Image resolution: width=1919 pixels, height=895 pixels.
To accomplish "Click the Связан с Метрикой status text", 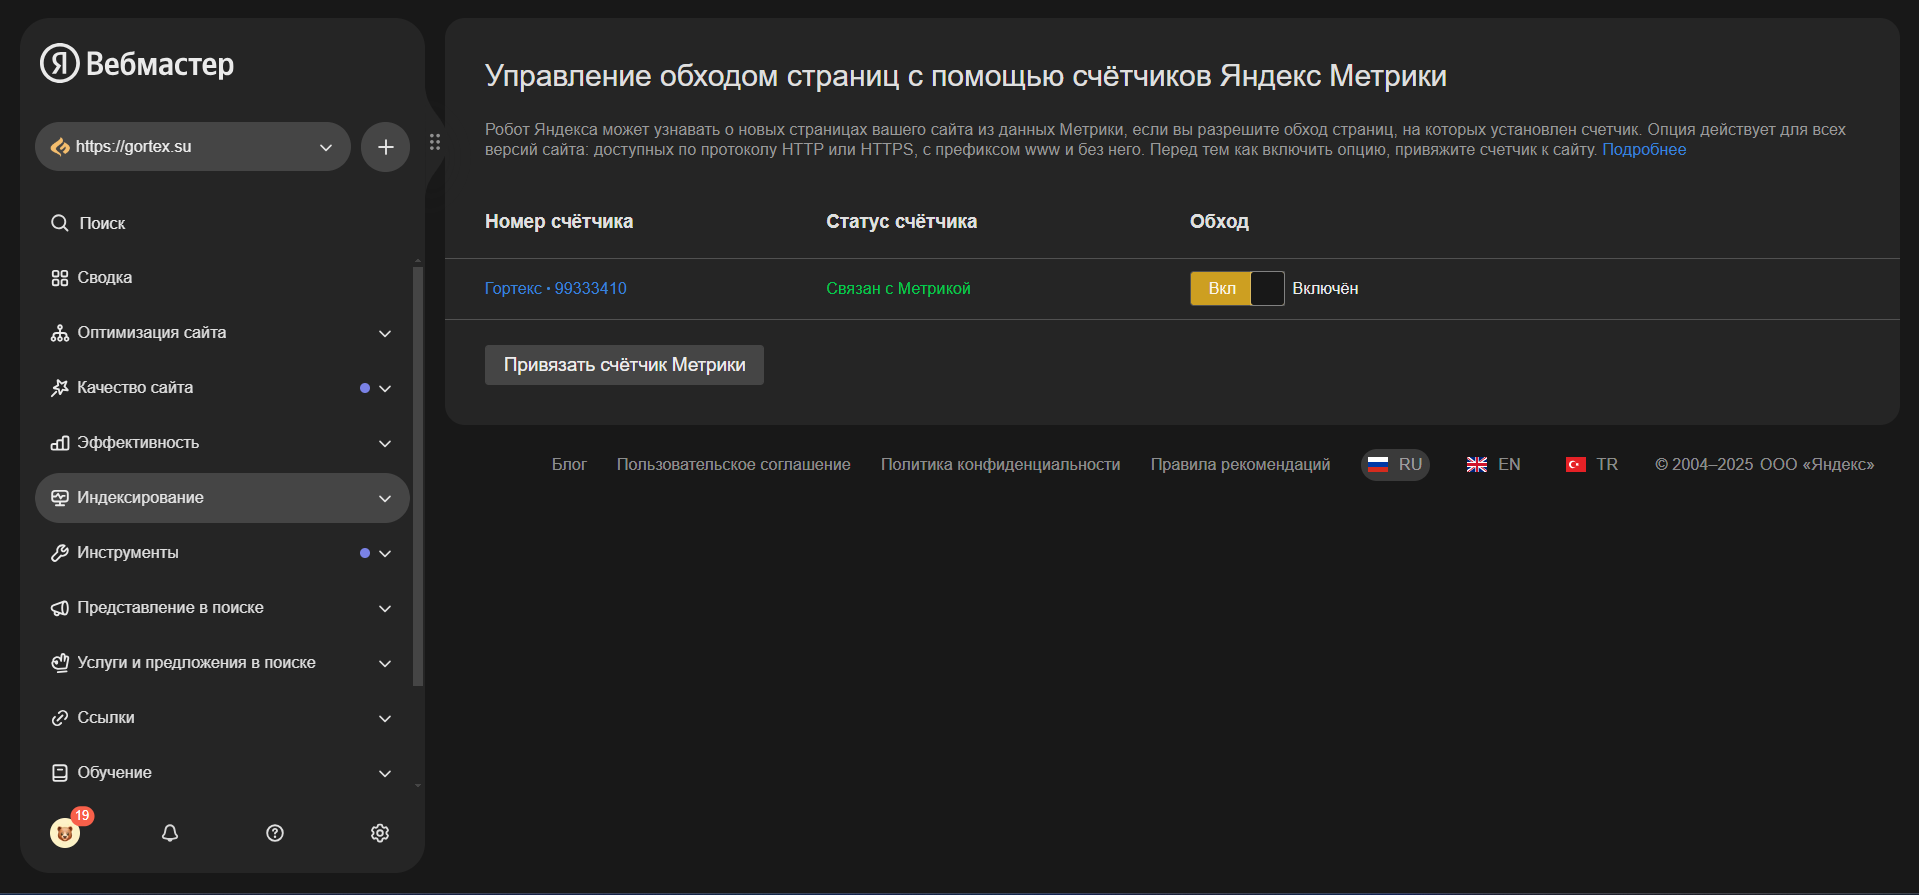I will (x=898, y=288).
